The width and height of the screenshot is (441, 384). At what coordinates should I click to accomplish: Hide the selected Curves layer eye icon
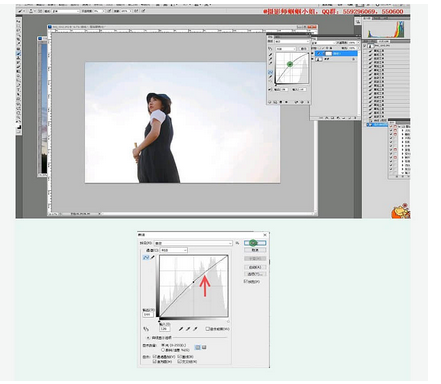312,53
